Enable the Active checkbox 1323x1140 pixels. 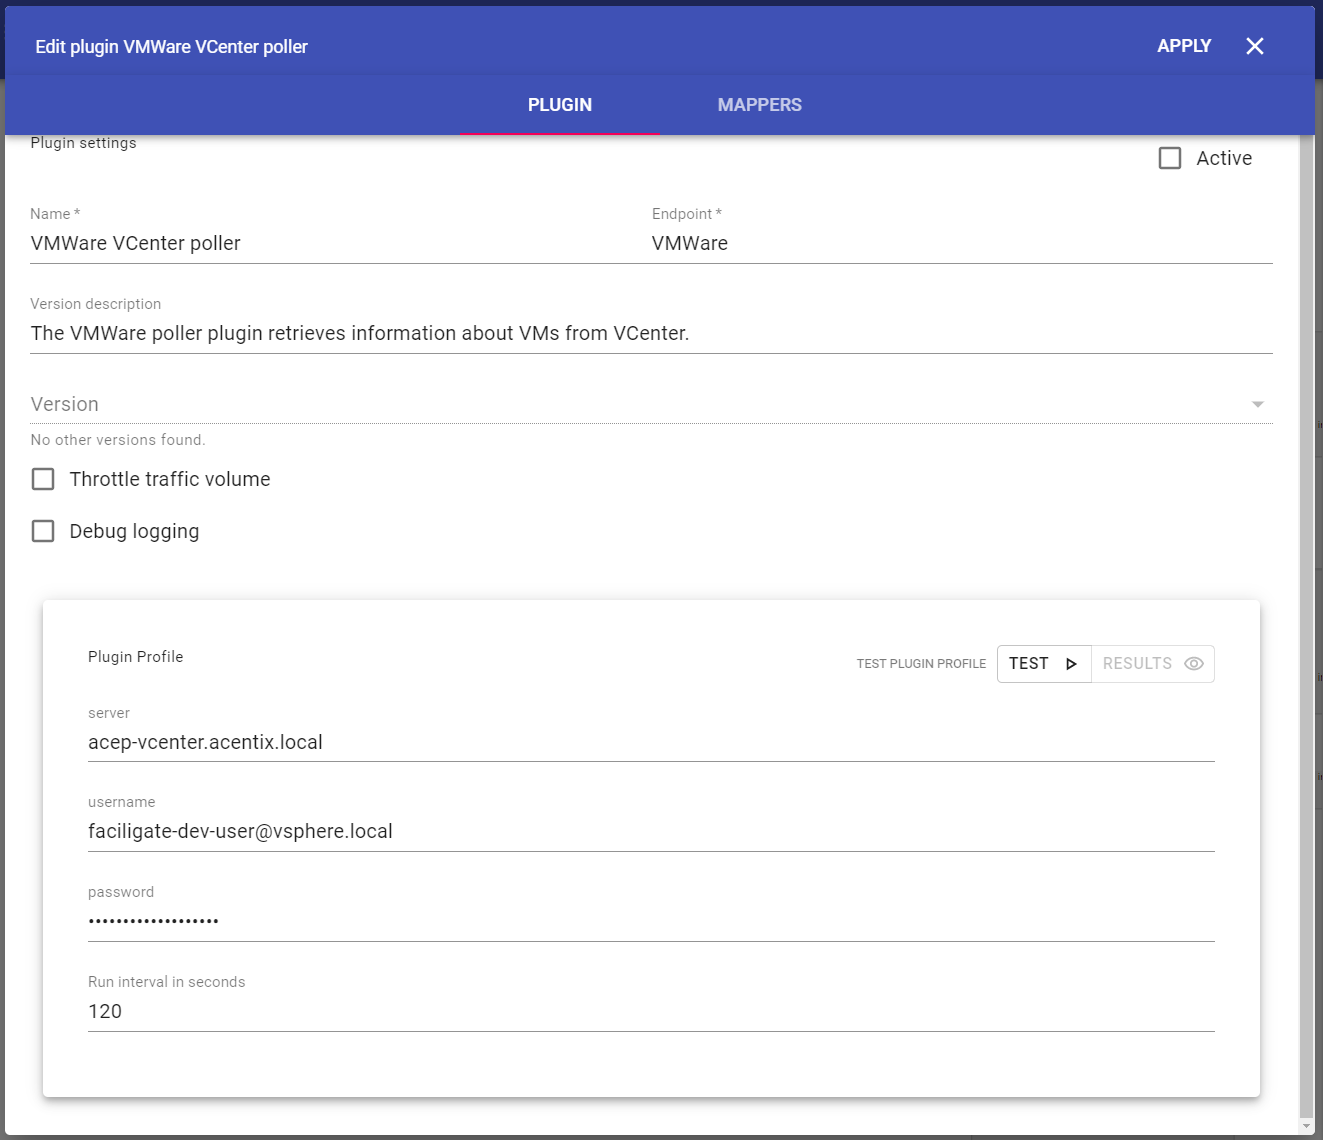(1170, 158)
